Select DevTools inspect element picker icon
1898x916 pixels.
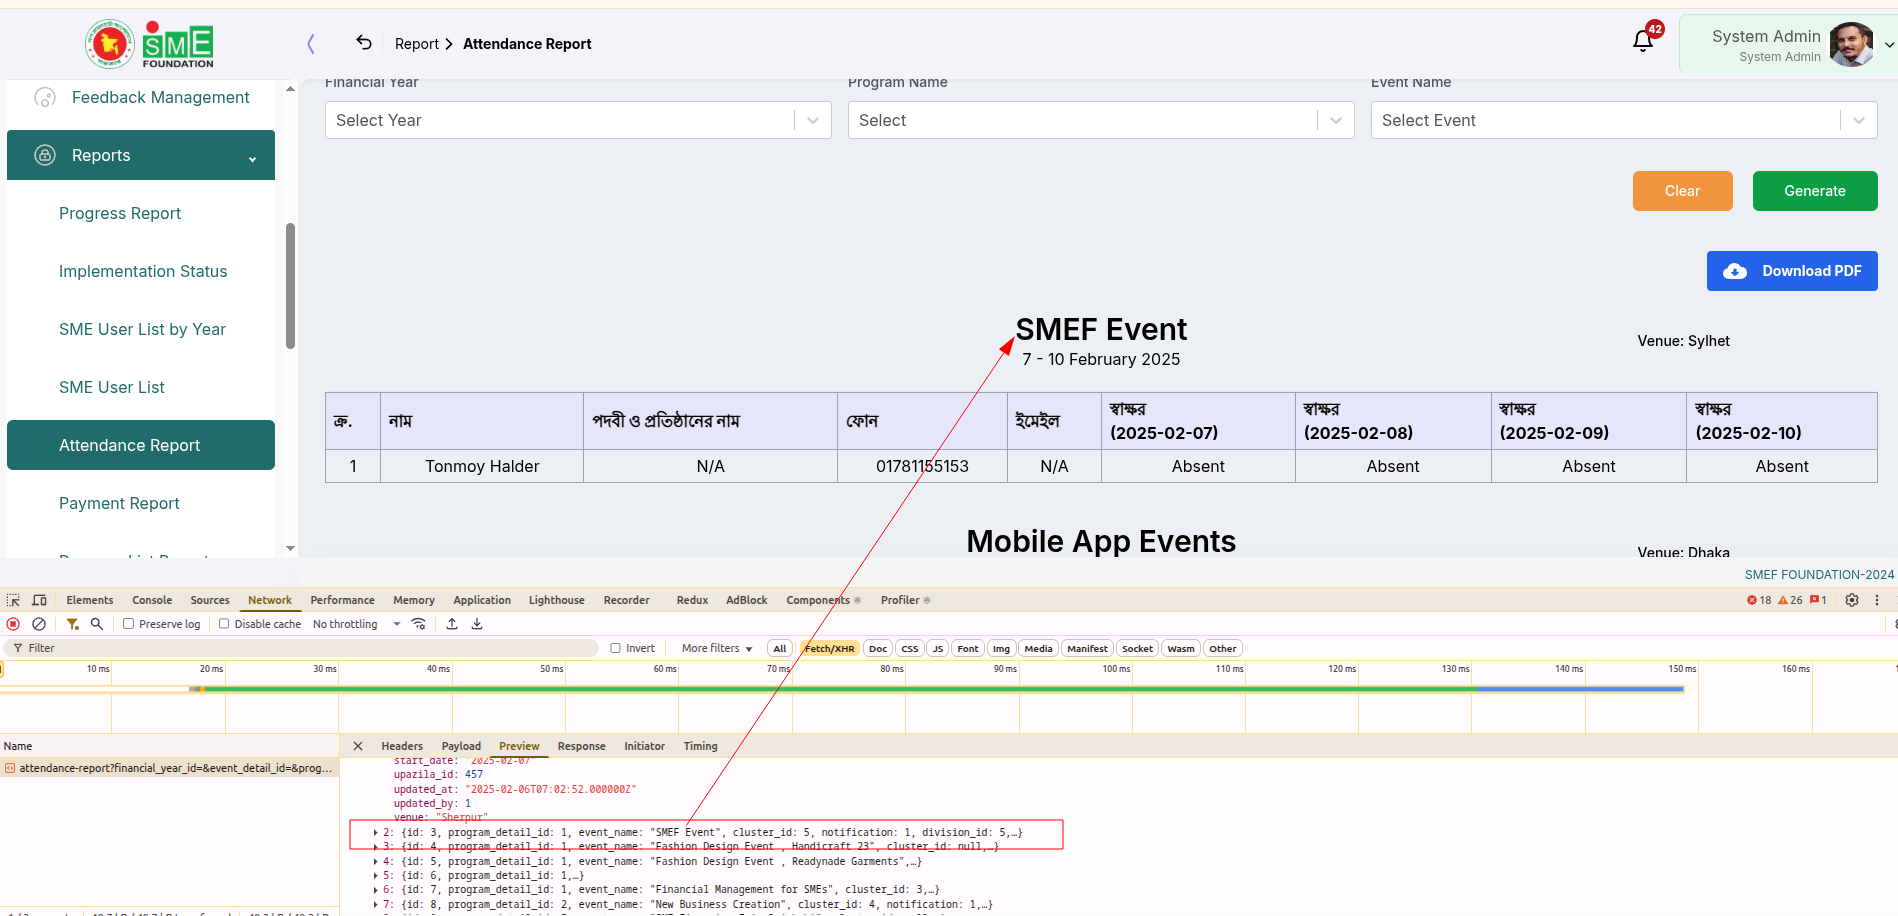[x=13, y=600]
